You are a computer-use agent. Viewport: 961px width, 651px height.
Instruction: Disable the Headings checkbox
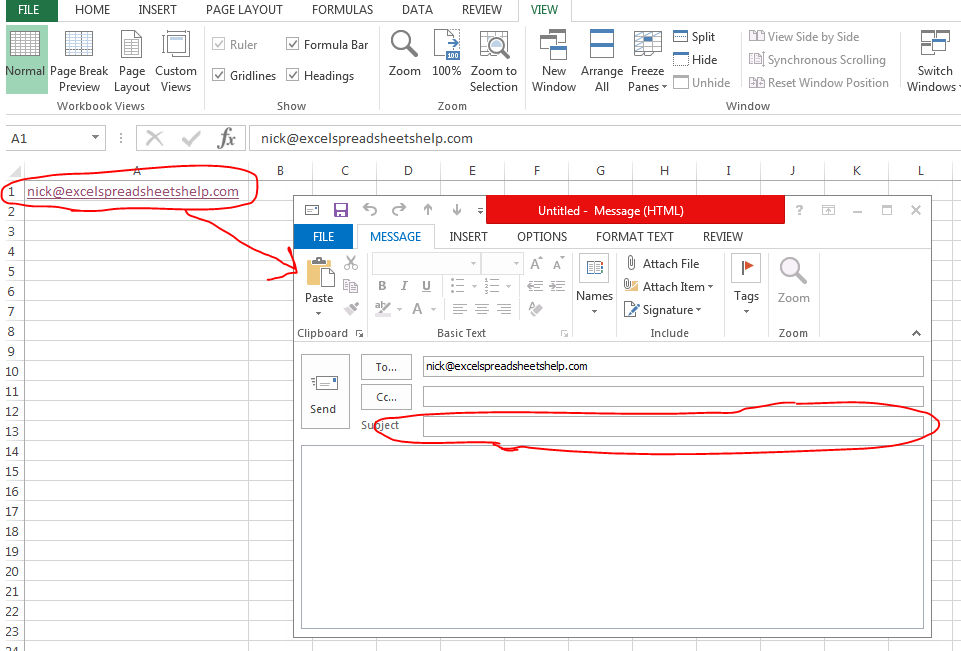pyautogui.click(x=293, y=75)
